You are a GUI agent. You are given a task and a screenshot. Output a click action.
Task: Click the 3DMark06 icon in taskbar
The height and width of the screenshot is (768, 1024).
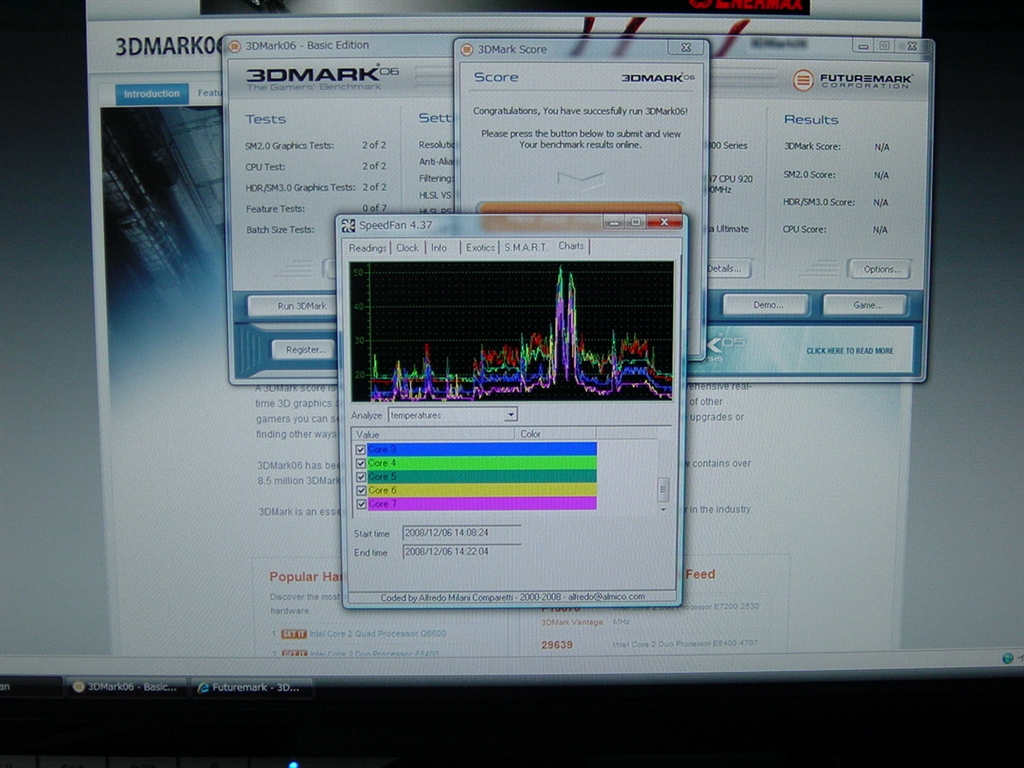point(79,687)
